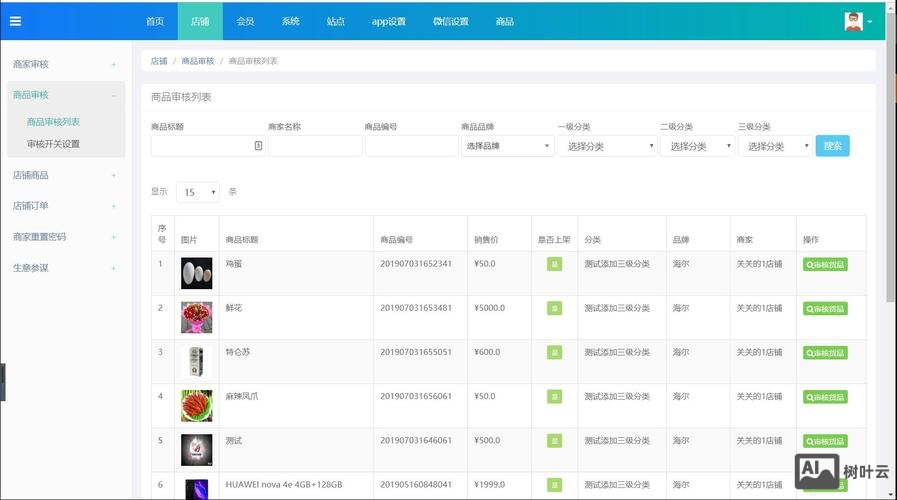The height and width of the screenshot is (500, 897).
Task: Click HUAWEI nova 4e 4GB+128GB title
Action: click(284, 485)
